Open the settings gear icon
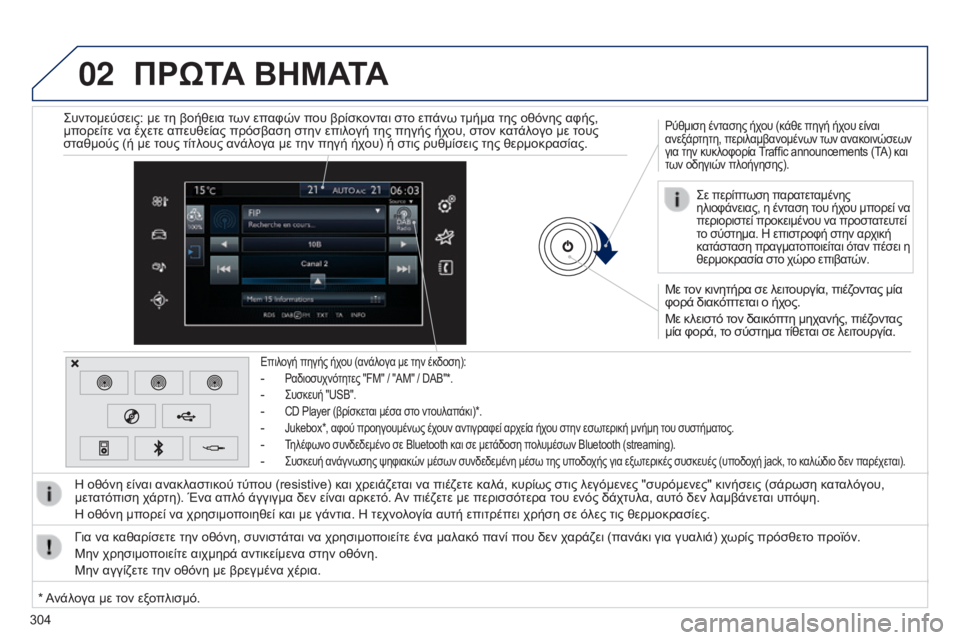Image resolution: width=960 pixels, height=640 pixels. (x=446, y=205)
